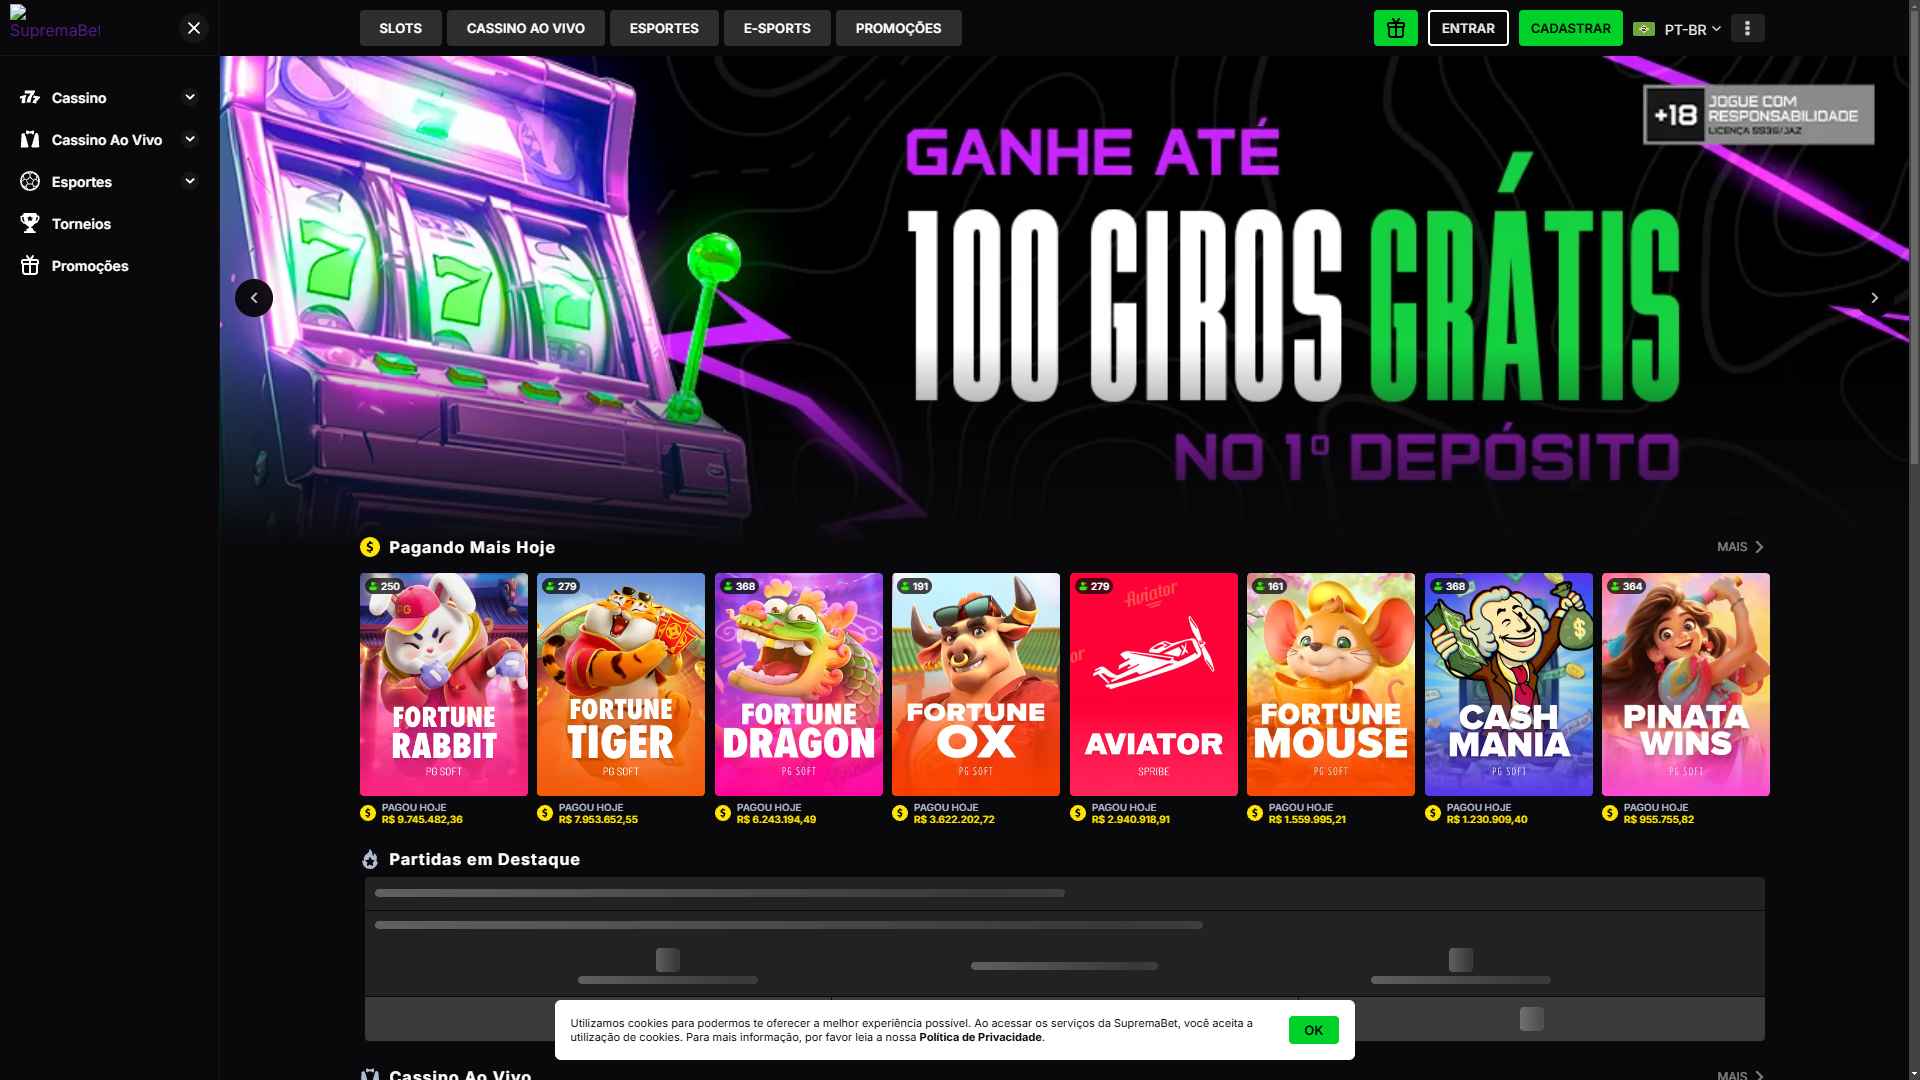Image resolution: width=1920 pixels, height=1080 pixels.
Task: Go to next banner slide arrow
Action: point(1874,298)
